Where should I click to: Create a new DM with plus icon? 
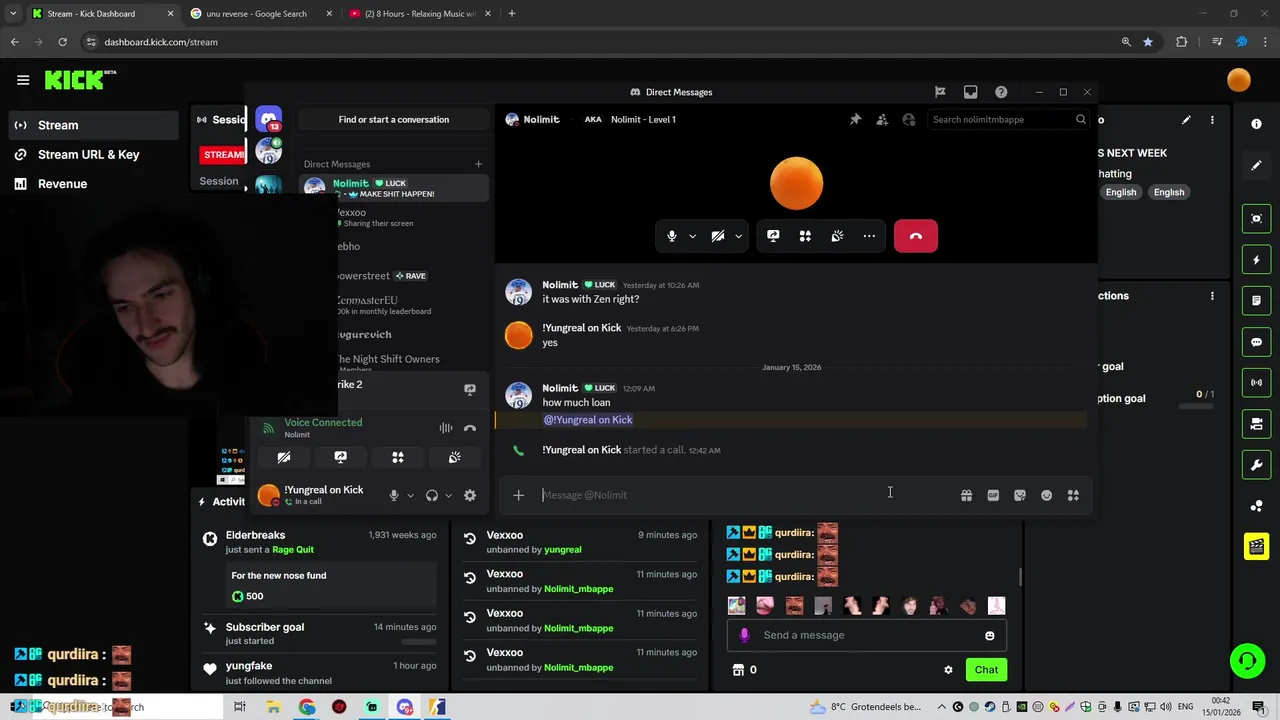pyautogui.click(x=478, y=164)
